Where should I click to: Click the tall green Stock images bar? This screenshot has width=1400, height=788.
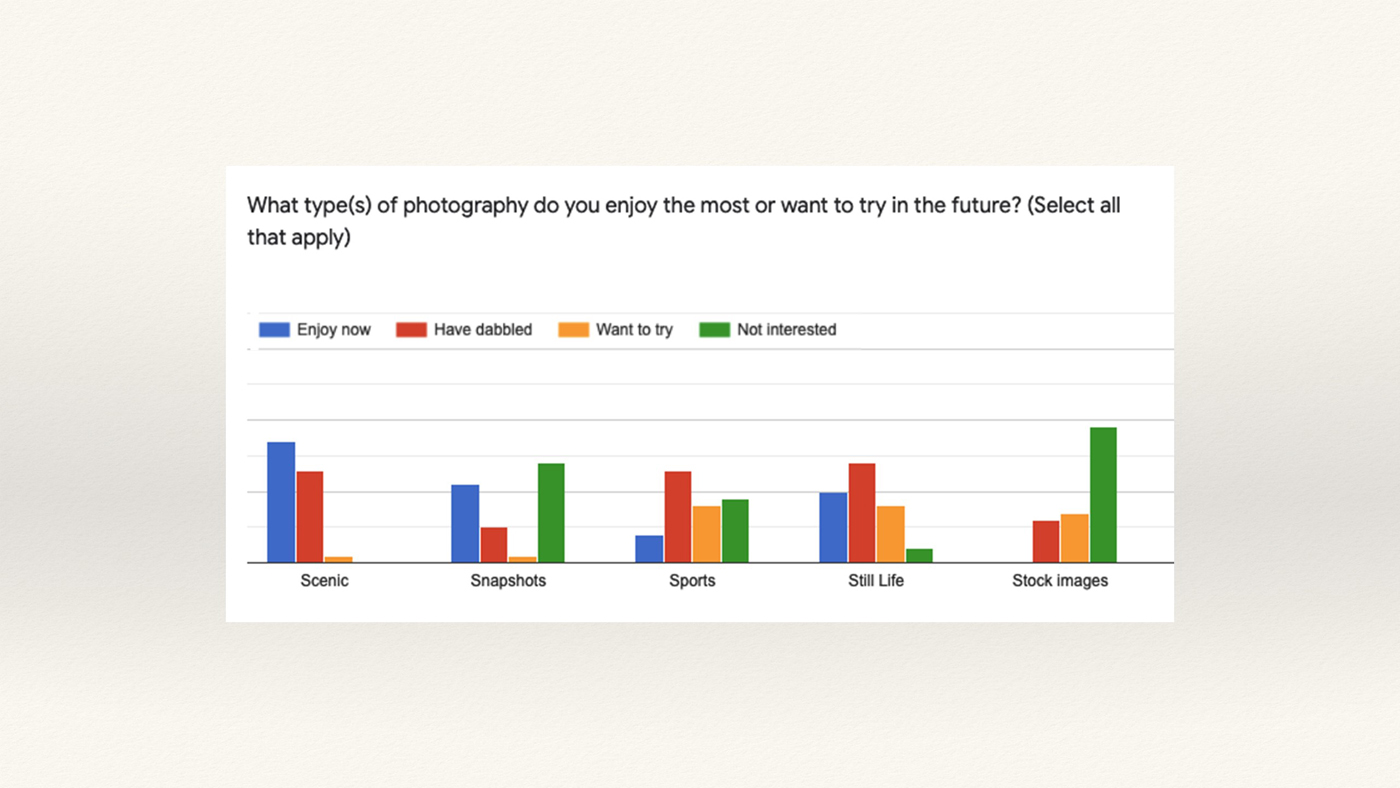point(1103,495)
